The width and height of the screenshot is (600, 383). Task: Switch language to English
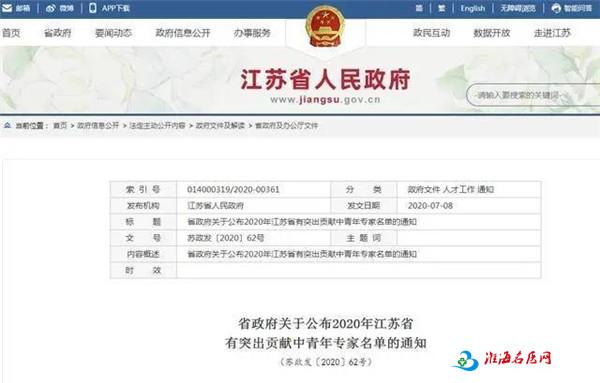click(x=472, y=8)
